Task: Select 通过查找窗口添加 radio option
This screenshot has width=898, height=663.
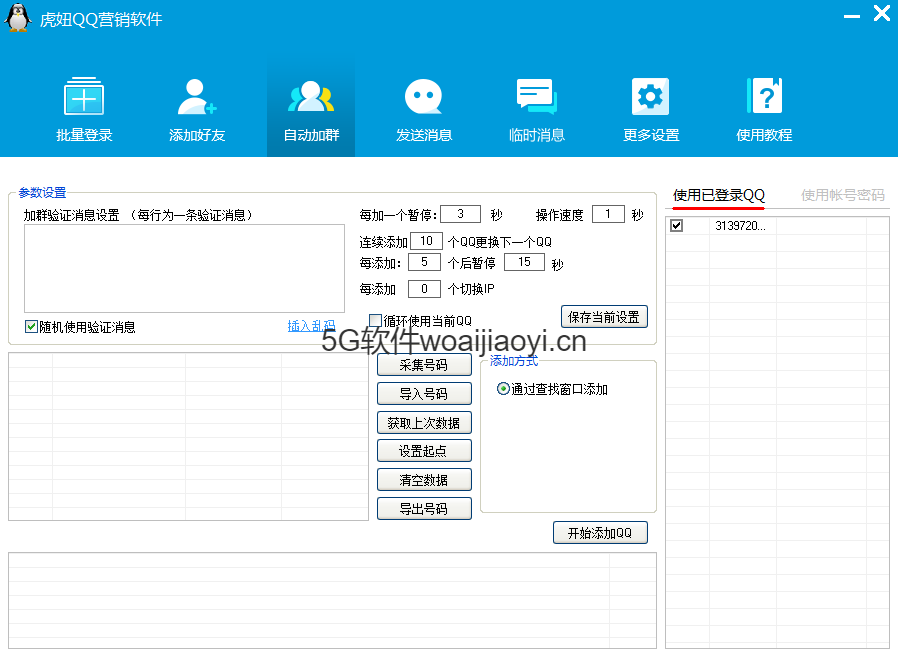Action: pos(503,389)
